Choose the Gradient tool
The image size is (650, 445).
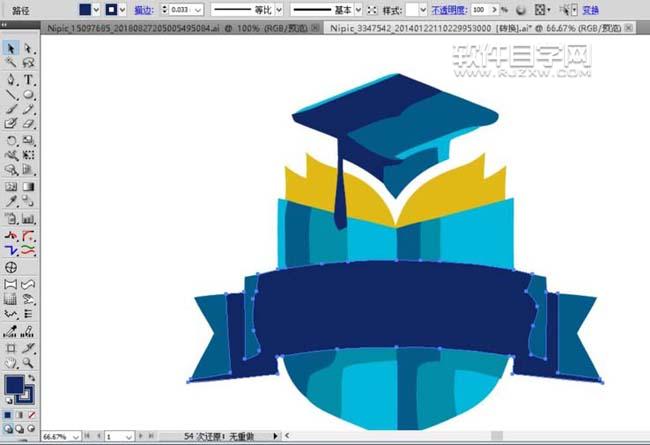click(28, 187)
